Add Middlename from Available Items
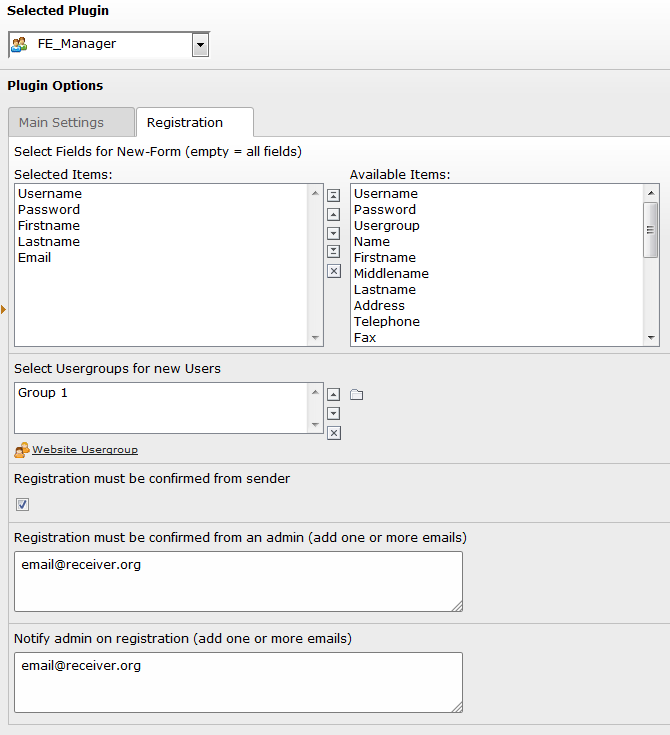 click(x=391, y=274)
